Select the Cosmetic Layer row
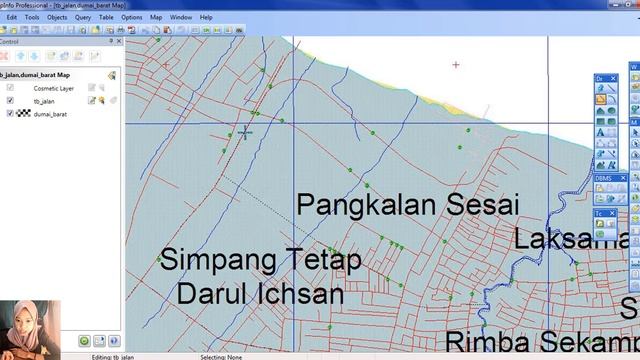This screenshot has height=360, width=640. (60, 88)
